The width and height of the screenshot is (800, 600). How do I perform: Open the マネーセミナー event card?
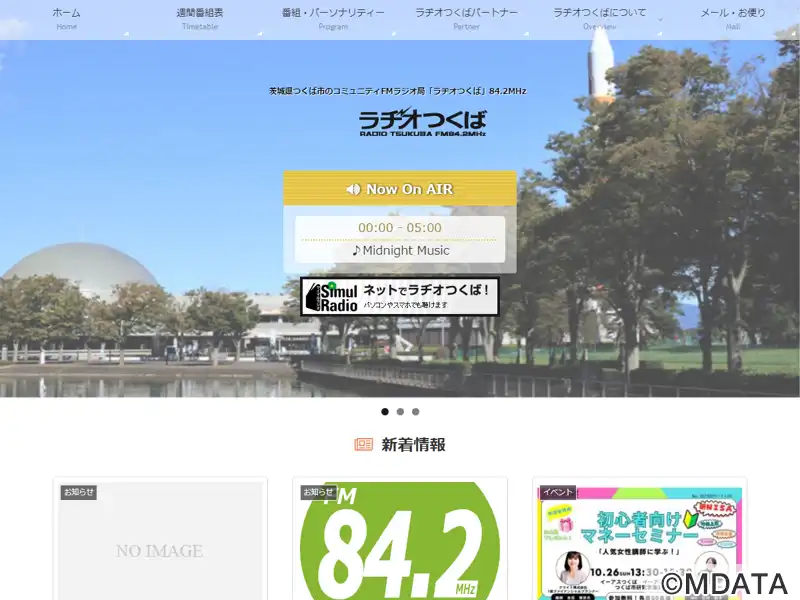coord(640,541)
